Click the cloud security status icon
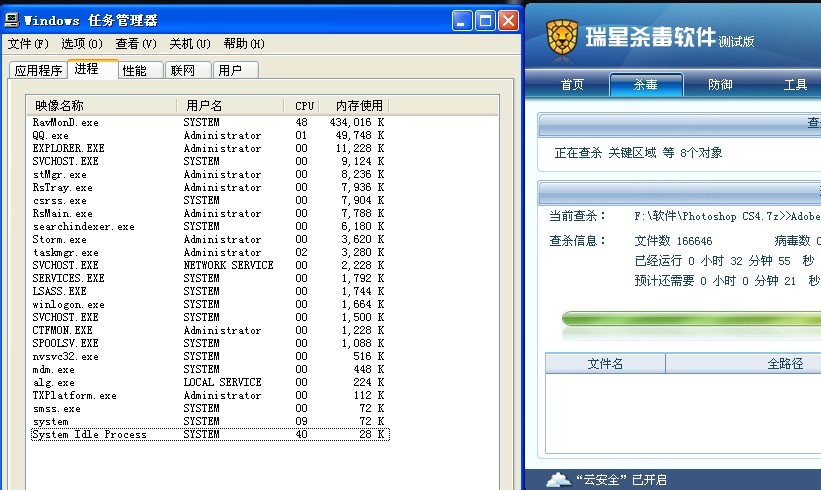The image size is (821, 490). [x=558, y=479]
